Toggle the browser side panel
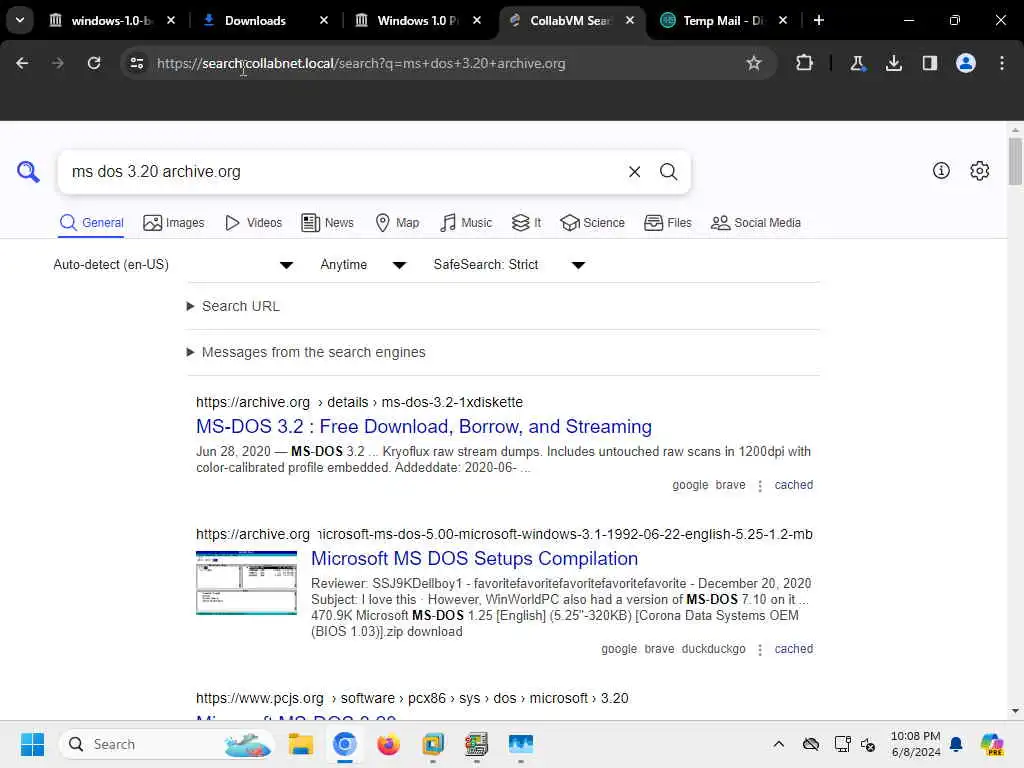This screenshot has height=768, width=1024. pos(929,63)
